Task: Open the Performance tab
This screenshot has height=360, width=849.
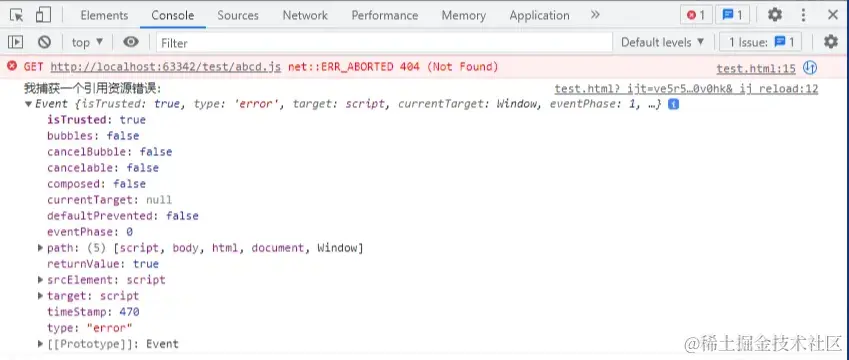Action: point(385,15)
